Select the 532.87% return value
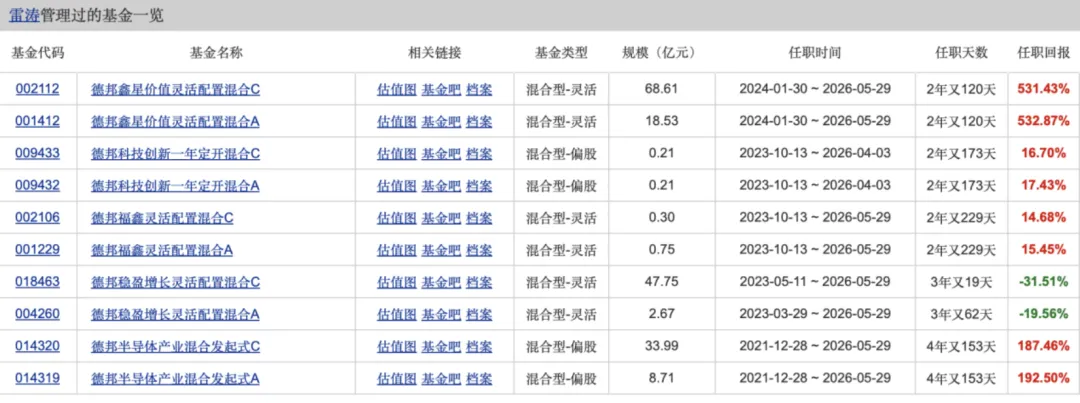This screenshot has height=403, width=1080. [1043, 121]
